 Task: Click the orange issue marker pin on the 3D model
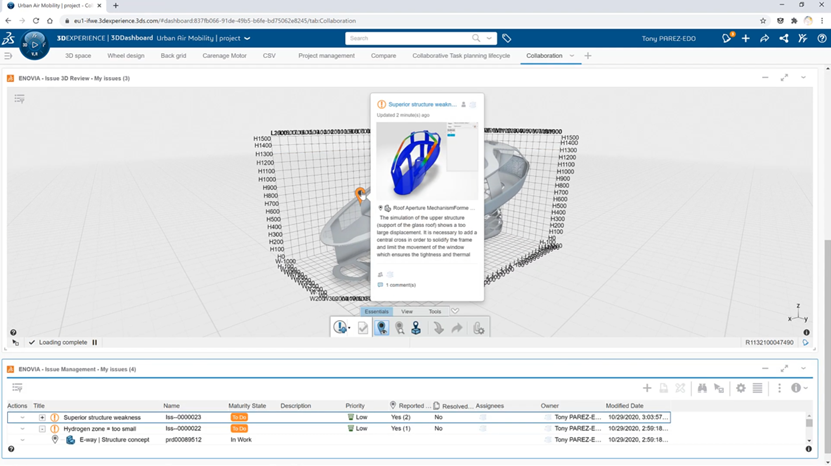click(x=360, y=194)
